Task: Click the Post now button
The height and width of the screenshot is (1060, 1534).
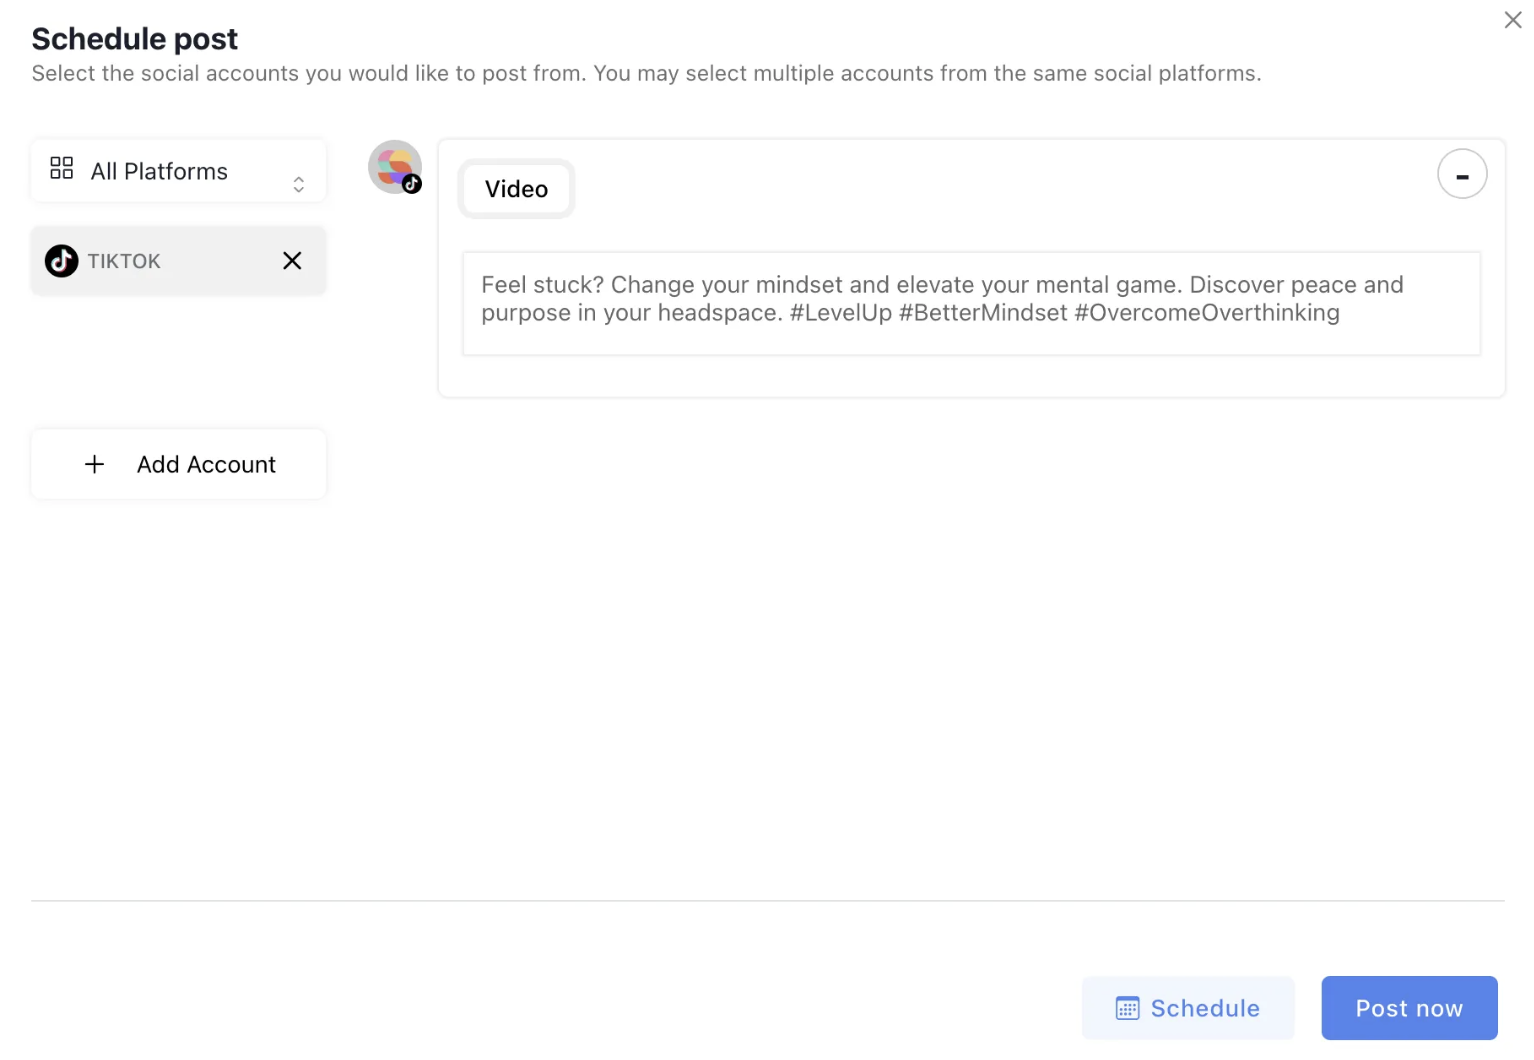Action: point(1408,1008)
